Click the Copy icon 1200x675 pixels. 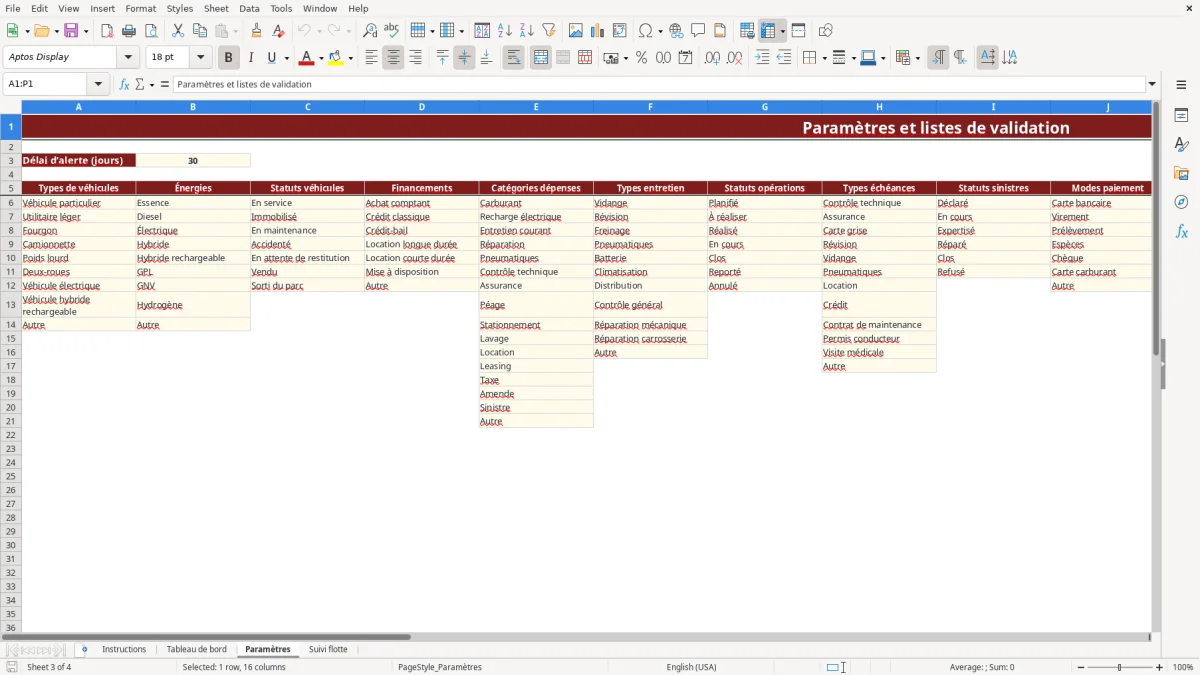199,31
